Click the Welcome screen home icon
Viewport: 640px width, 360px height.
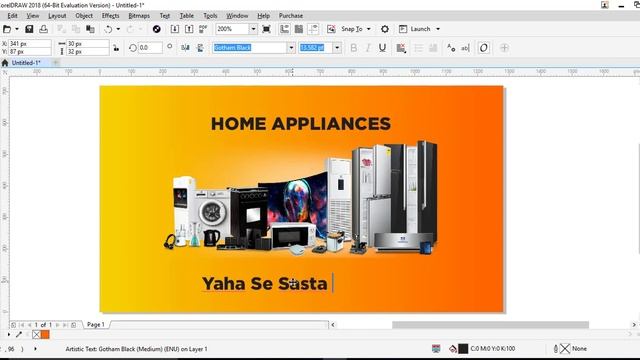tap(5, 63)
